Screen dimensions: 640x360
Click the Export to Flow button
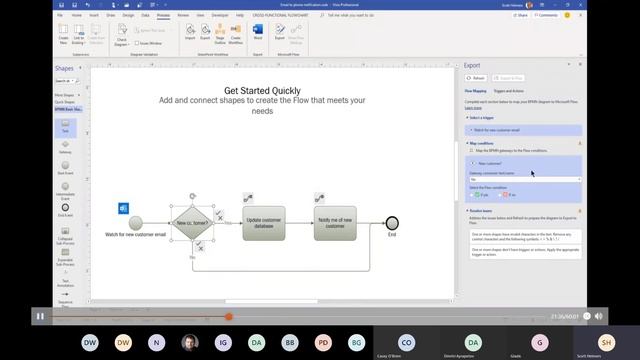pos(508,78)
